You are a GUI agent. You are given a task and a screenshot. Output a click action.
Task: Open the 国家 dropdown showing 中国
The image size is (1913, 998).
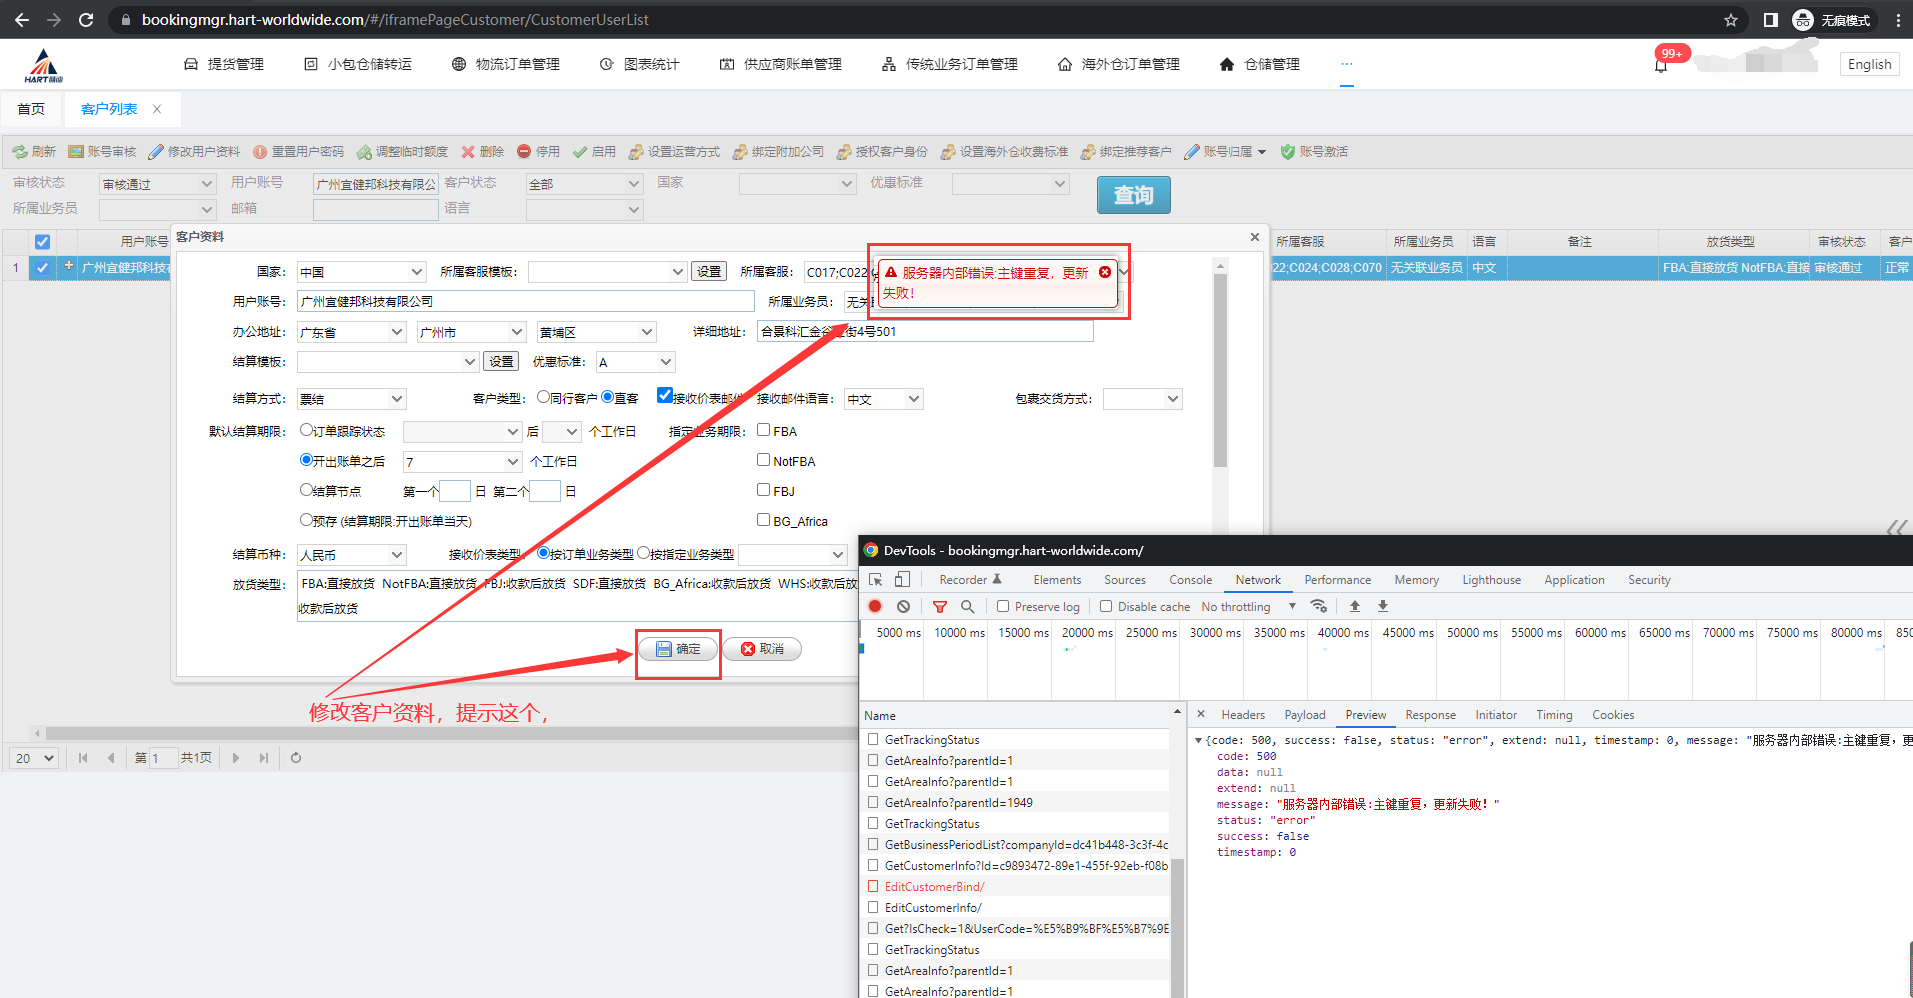coord(361,272)
